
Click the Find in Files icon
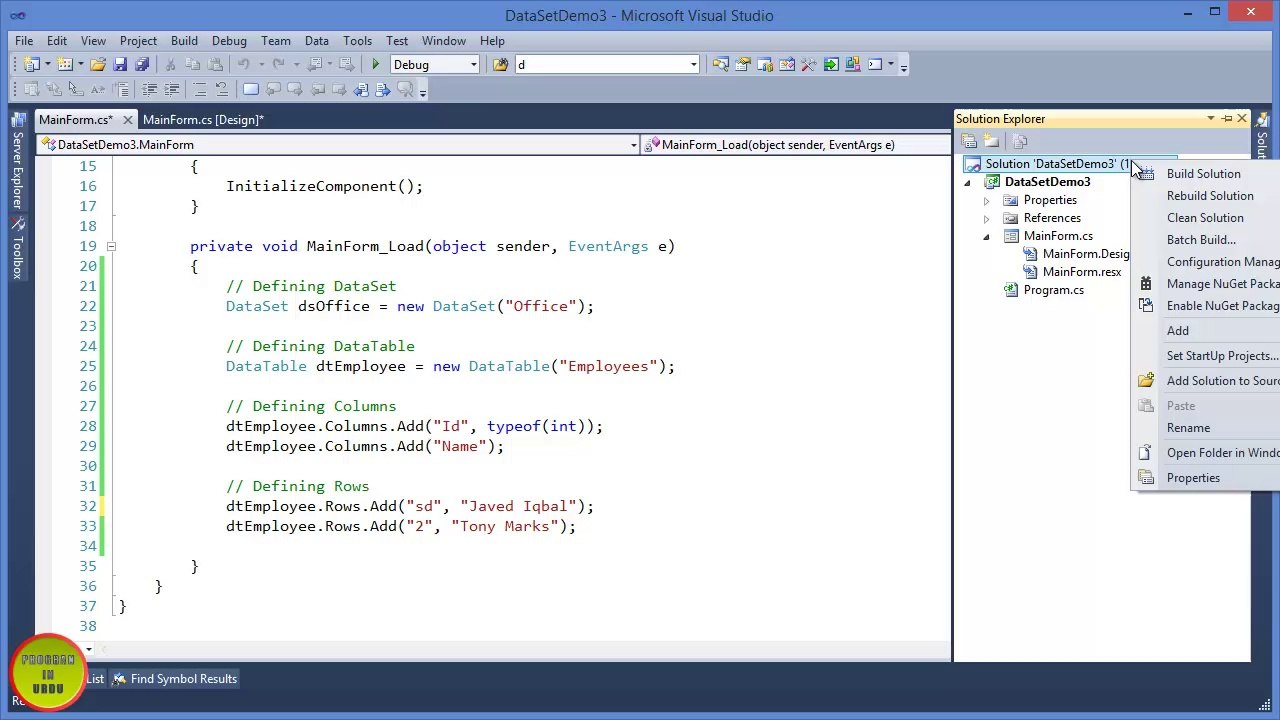(500, 65)
